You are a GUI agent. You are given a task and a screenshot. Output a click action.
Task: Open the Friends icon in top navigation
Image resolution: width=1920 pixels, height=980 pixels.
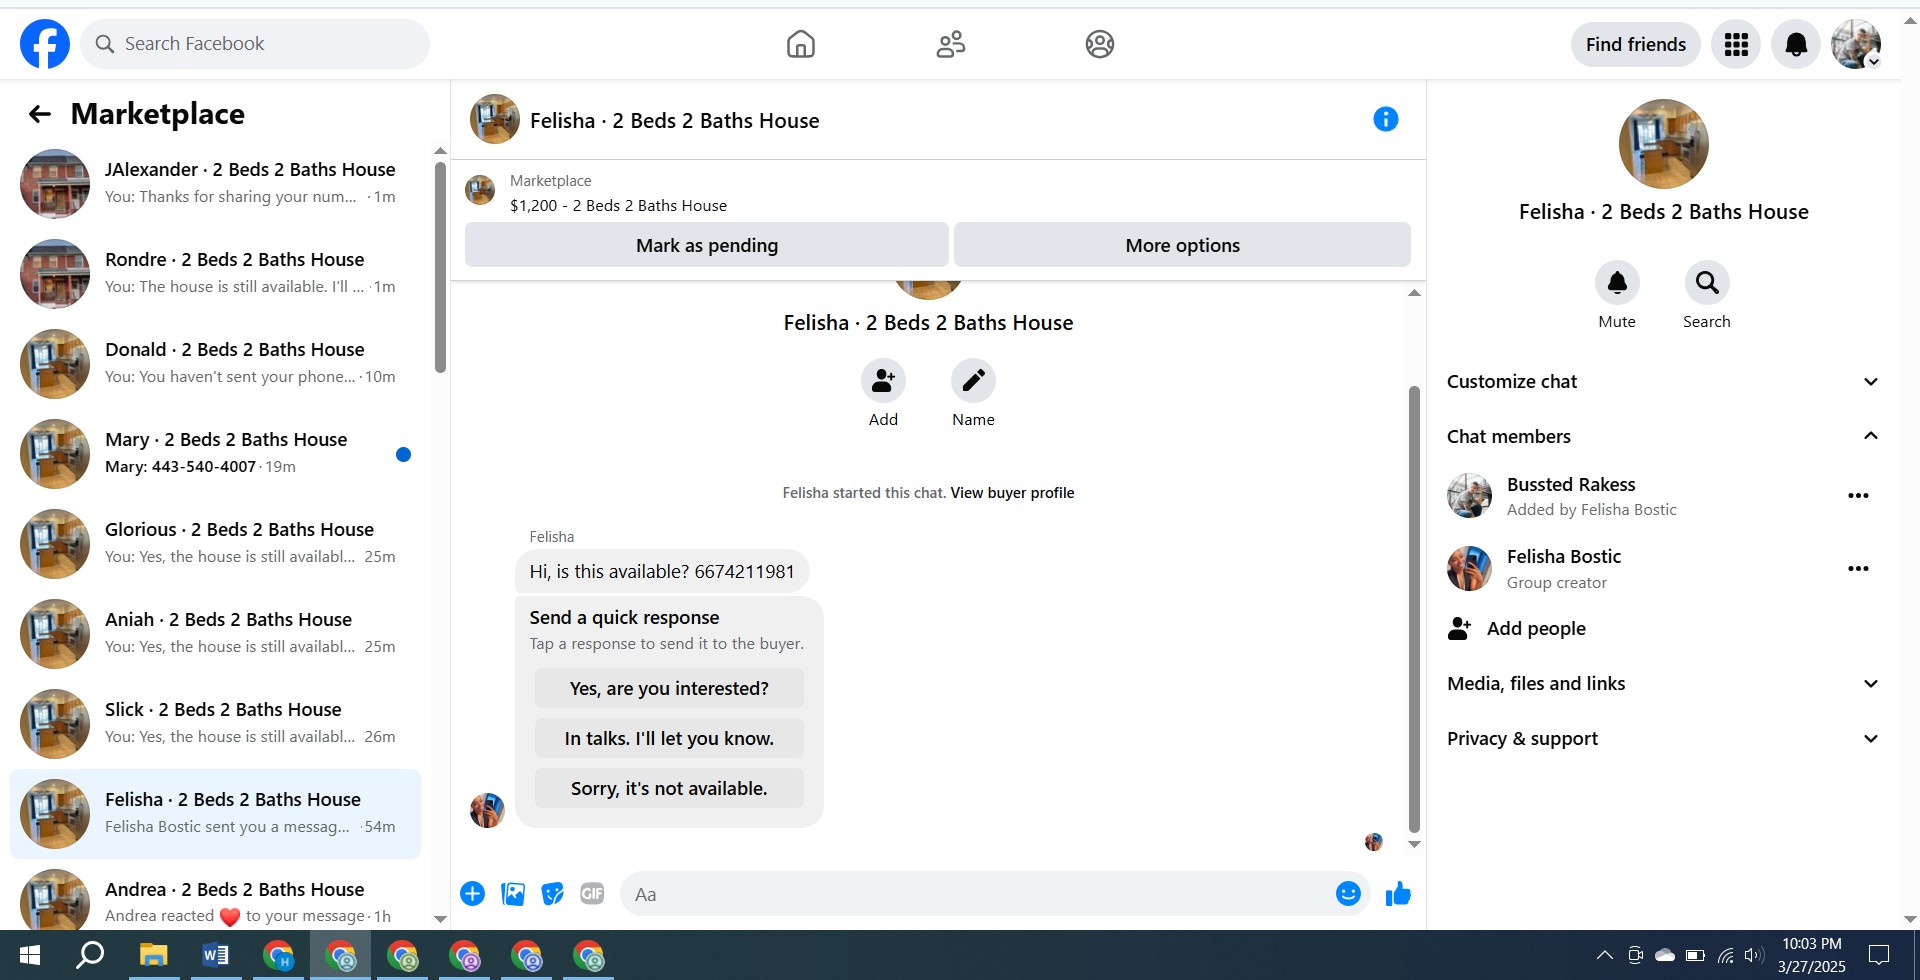tap(951, 44)
